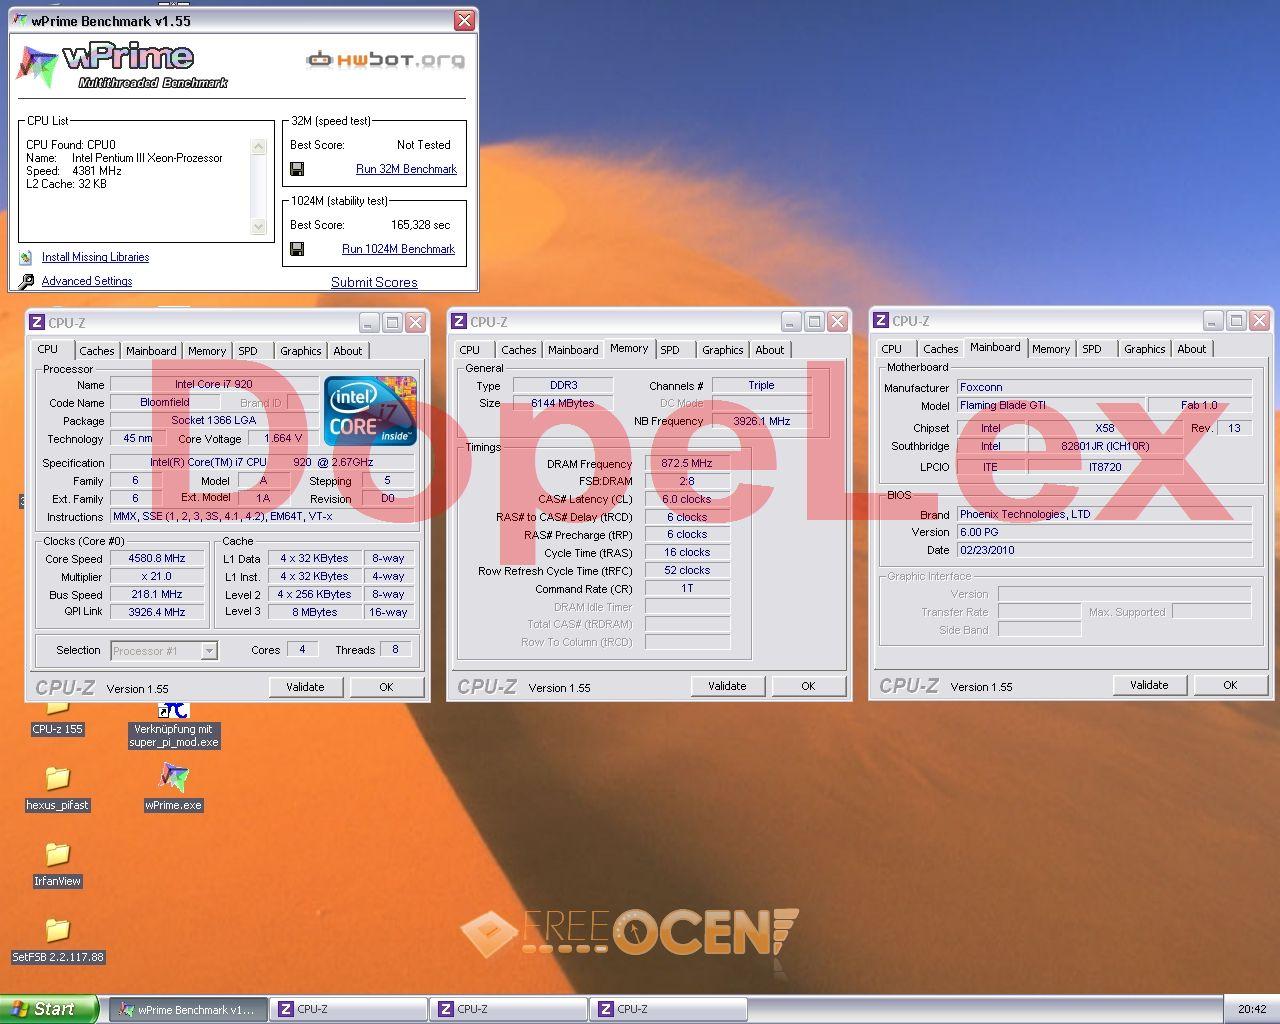Image resolution: width=1280 pixels, height=1024 pixels.
Task: Click the memory size 6144 MBytes field
Action: coord(563,403)
